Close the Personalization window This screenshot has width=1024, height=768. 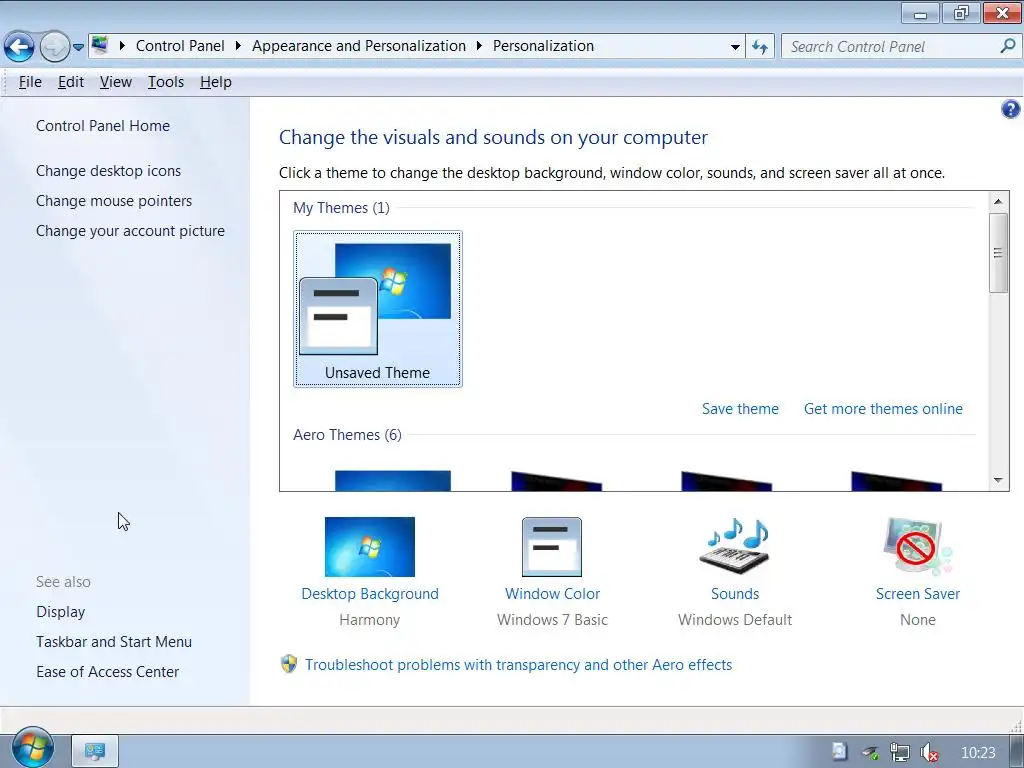tap(1002, 13)
